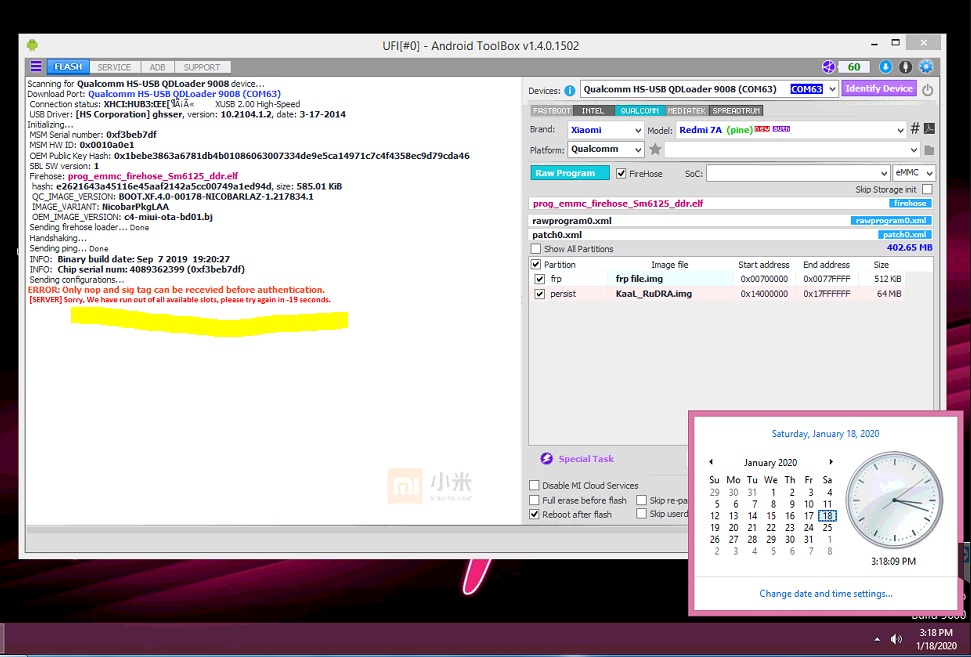This screenshot has width=971, height=657.
Task: Click the black USB plug icon
Action: (905, 67)
